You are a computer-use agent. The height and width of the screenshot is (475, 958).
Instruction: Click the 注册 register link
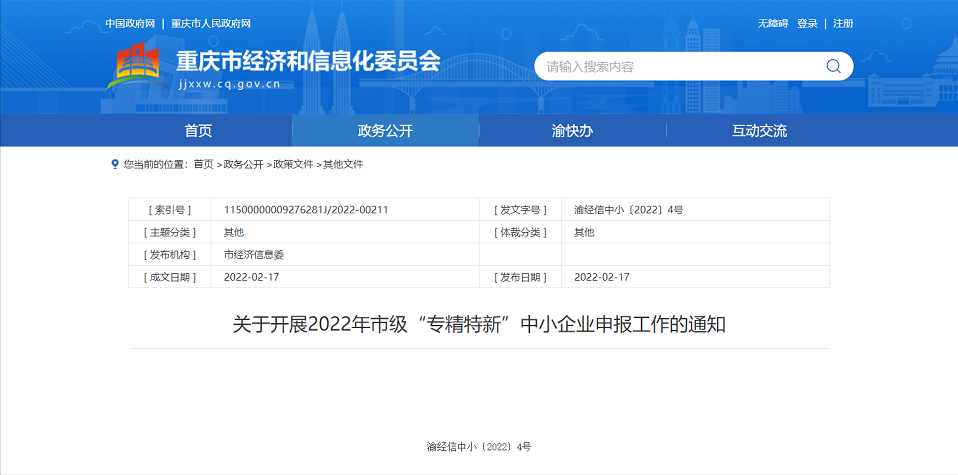point(843,23)
